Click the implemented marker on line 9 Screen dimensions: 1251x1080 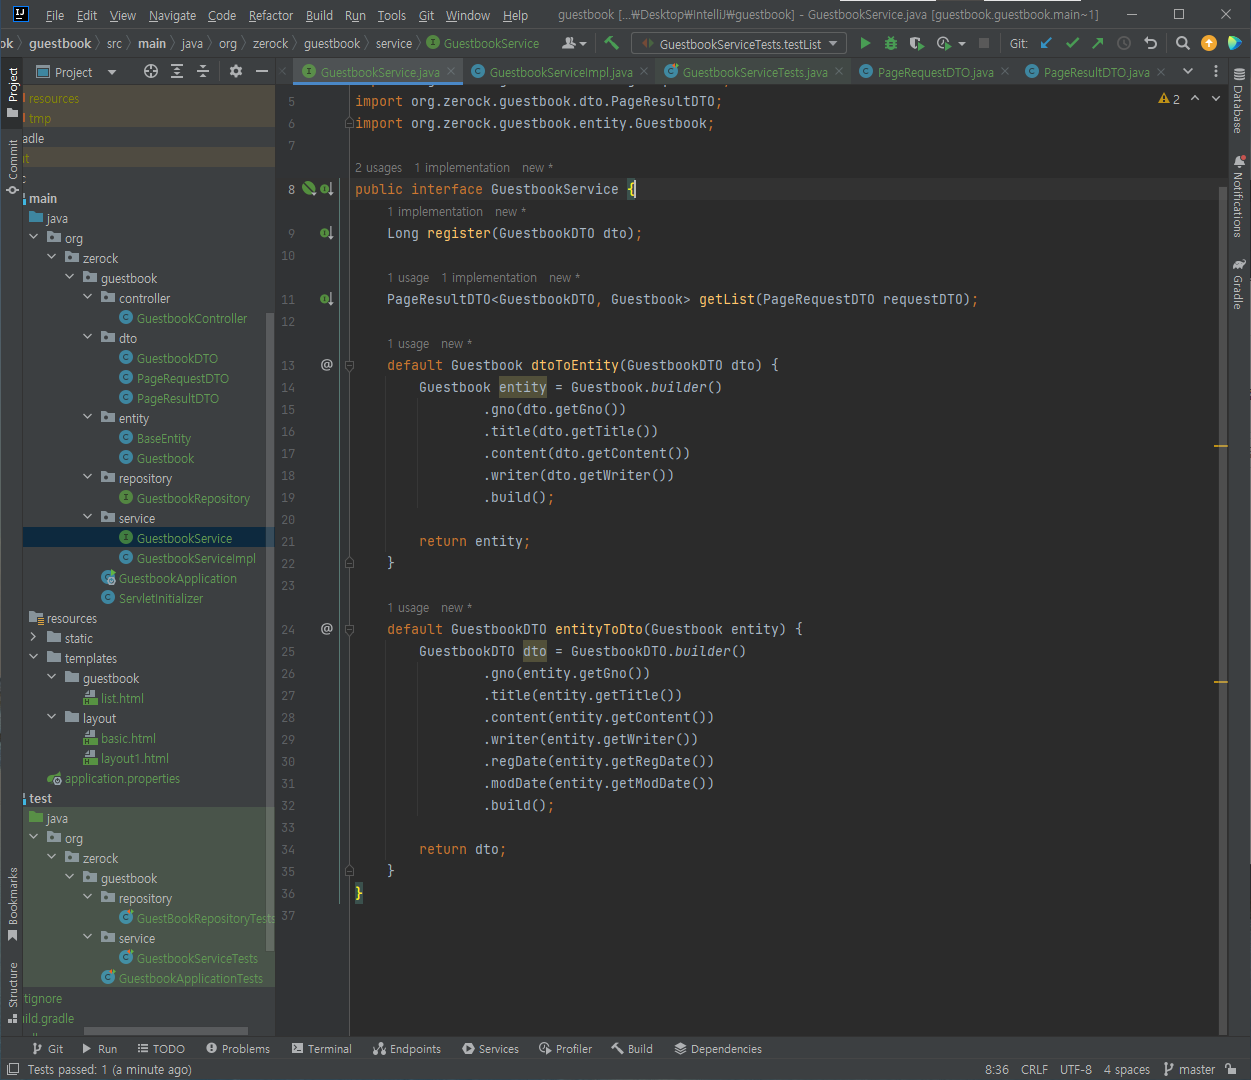coord(326,233)
